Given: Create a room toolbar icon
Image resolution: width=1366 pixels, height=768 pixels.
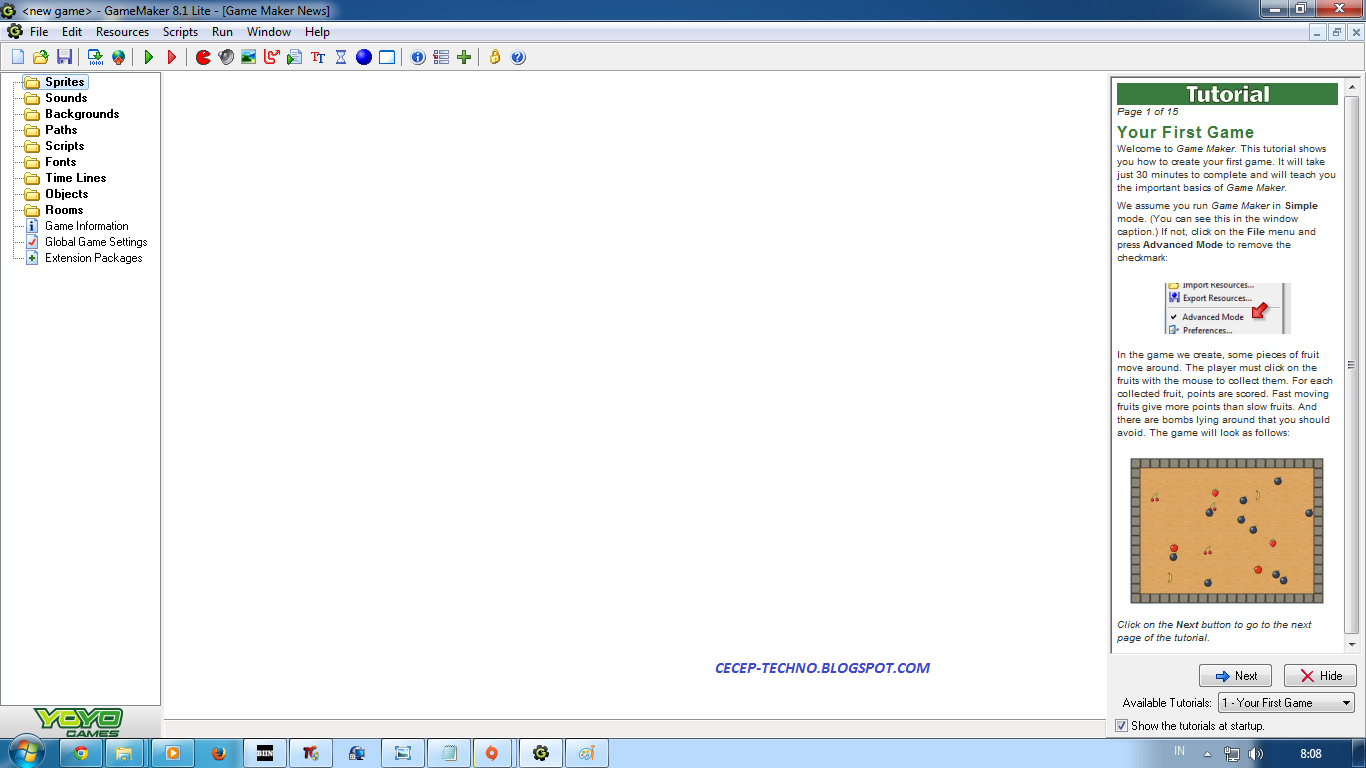Looking at the screenshot, I should [387, 57].
